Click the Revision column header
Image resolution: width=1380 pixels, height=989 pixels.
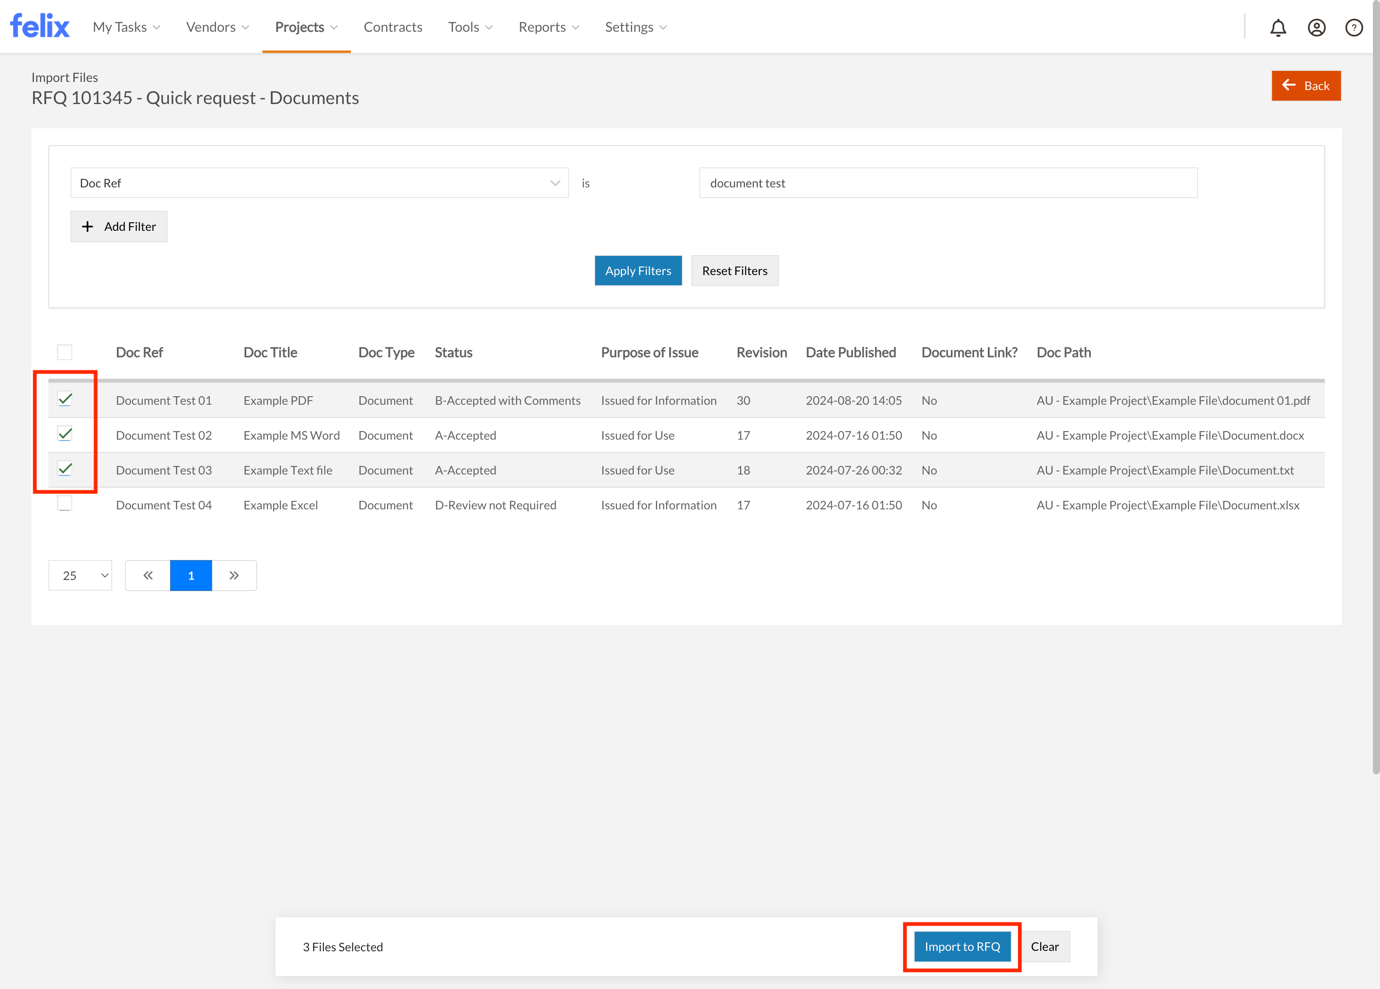click(761, 352)
